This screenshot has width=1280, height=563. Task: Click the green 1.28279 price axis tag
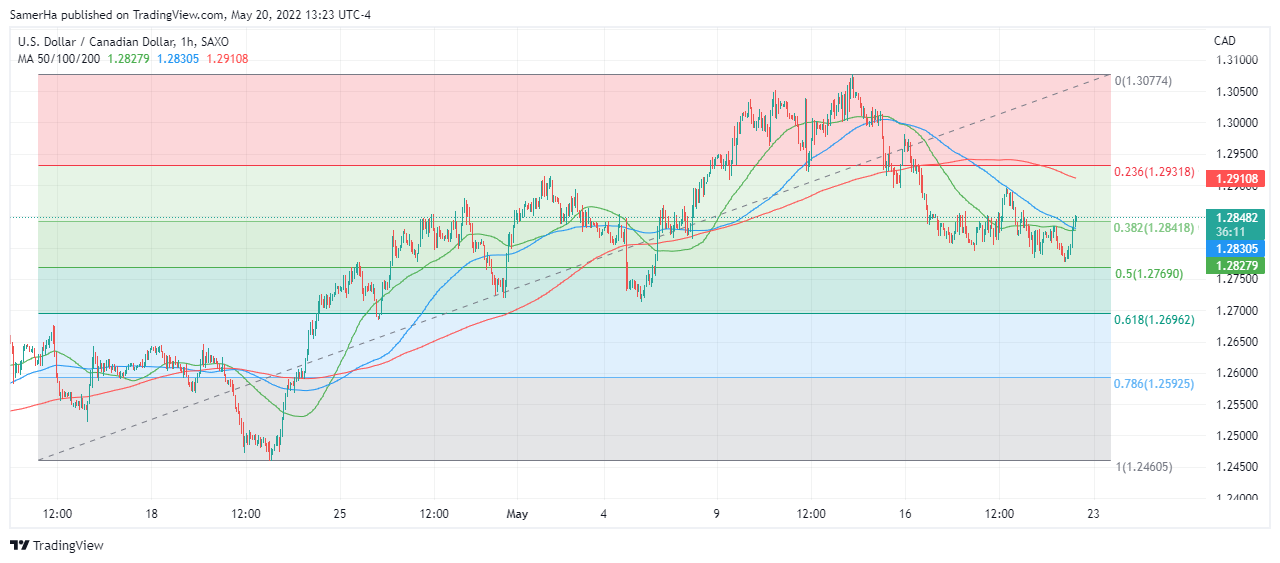coord(1237,265)
